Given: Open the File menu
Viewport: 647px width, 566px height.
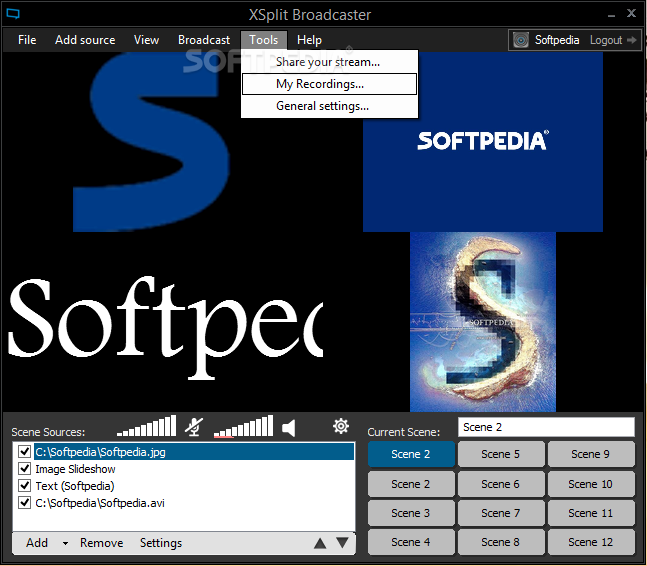Looking at the screenshot, I should 27,40.
